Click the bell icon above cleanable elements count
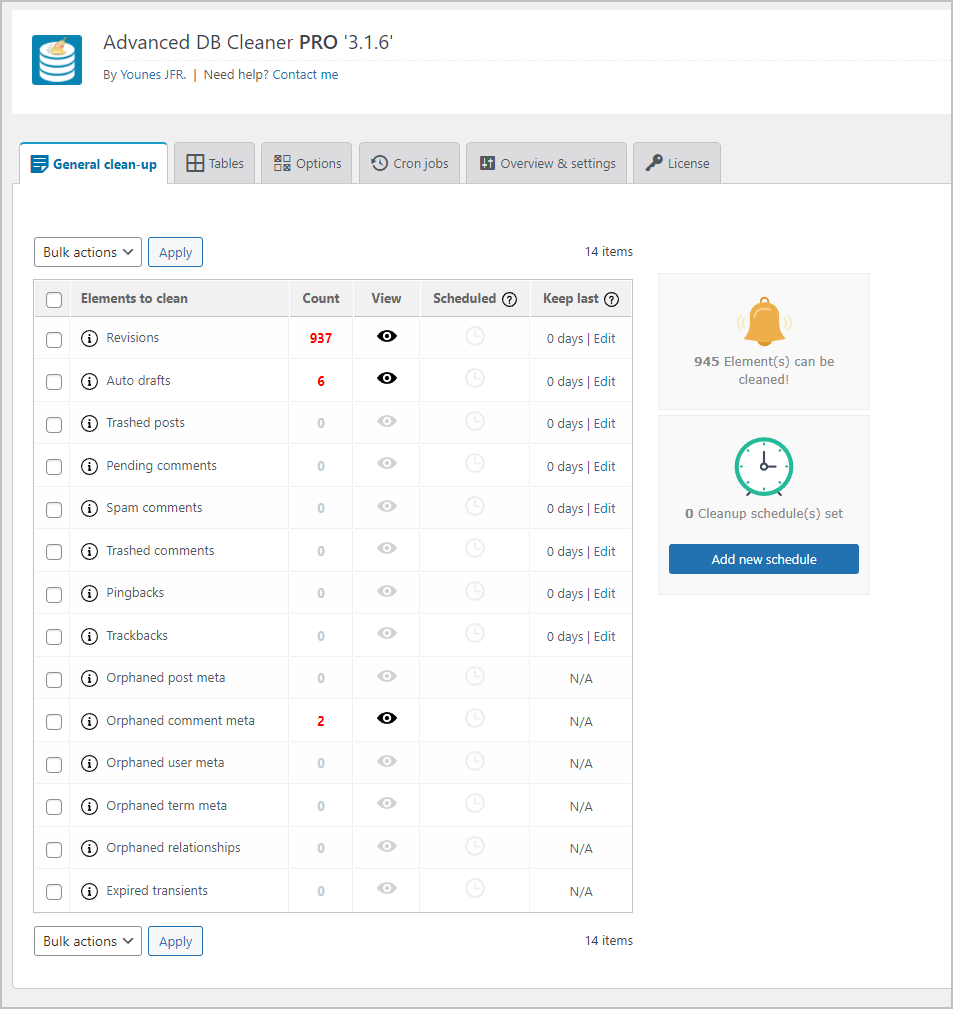This screenshot has width=953, height=1009. click(x=763, y=322)
